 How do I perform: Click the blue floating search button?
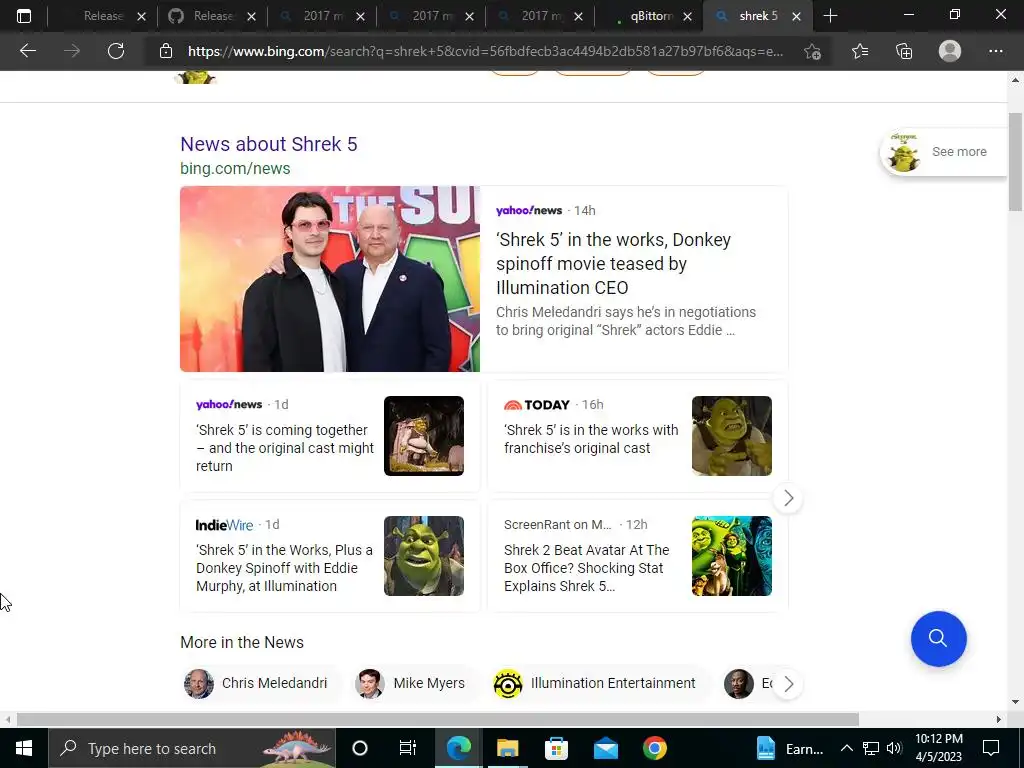pos(938,638)
